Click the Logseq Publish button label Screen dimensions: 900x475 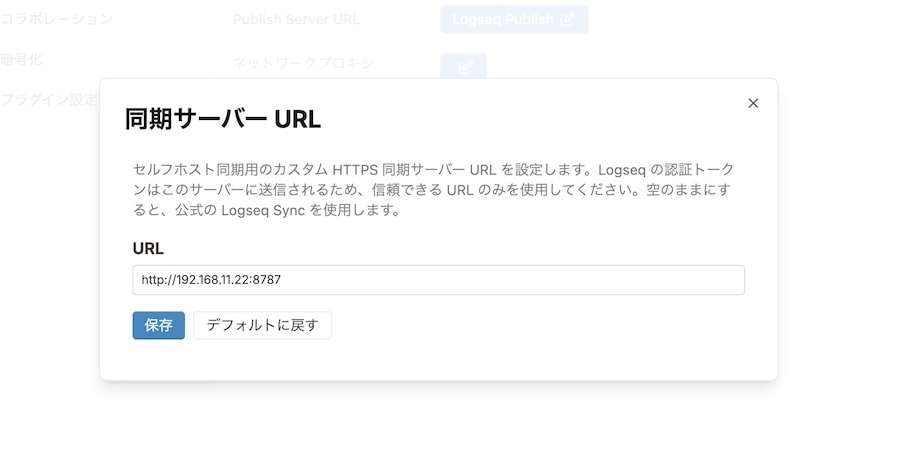[x=503, y=20]
